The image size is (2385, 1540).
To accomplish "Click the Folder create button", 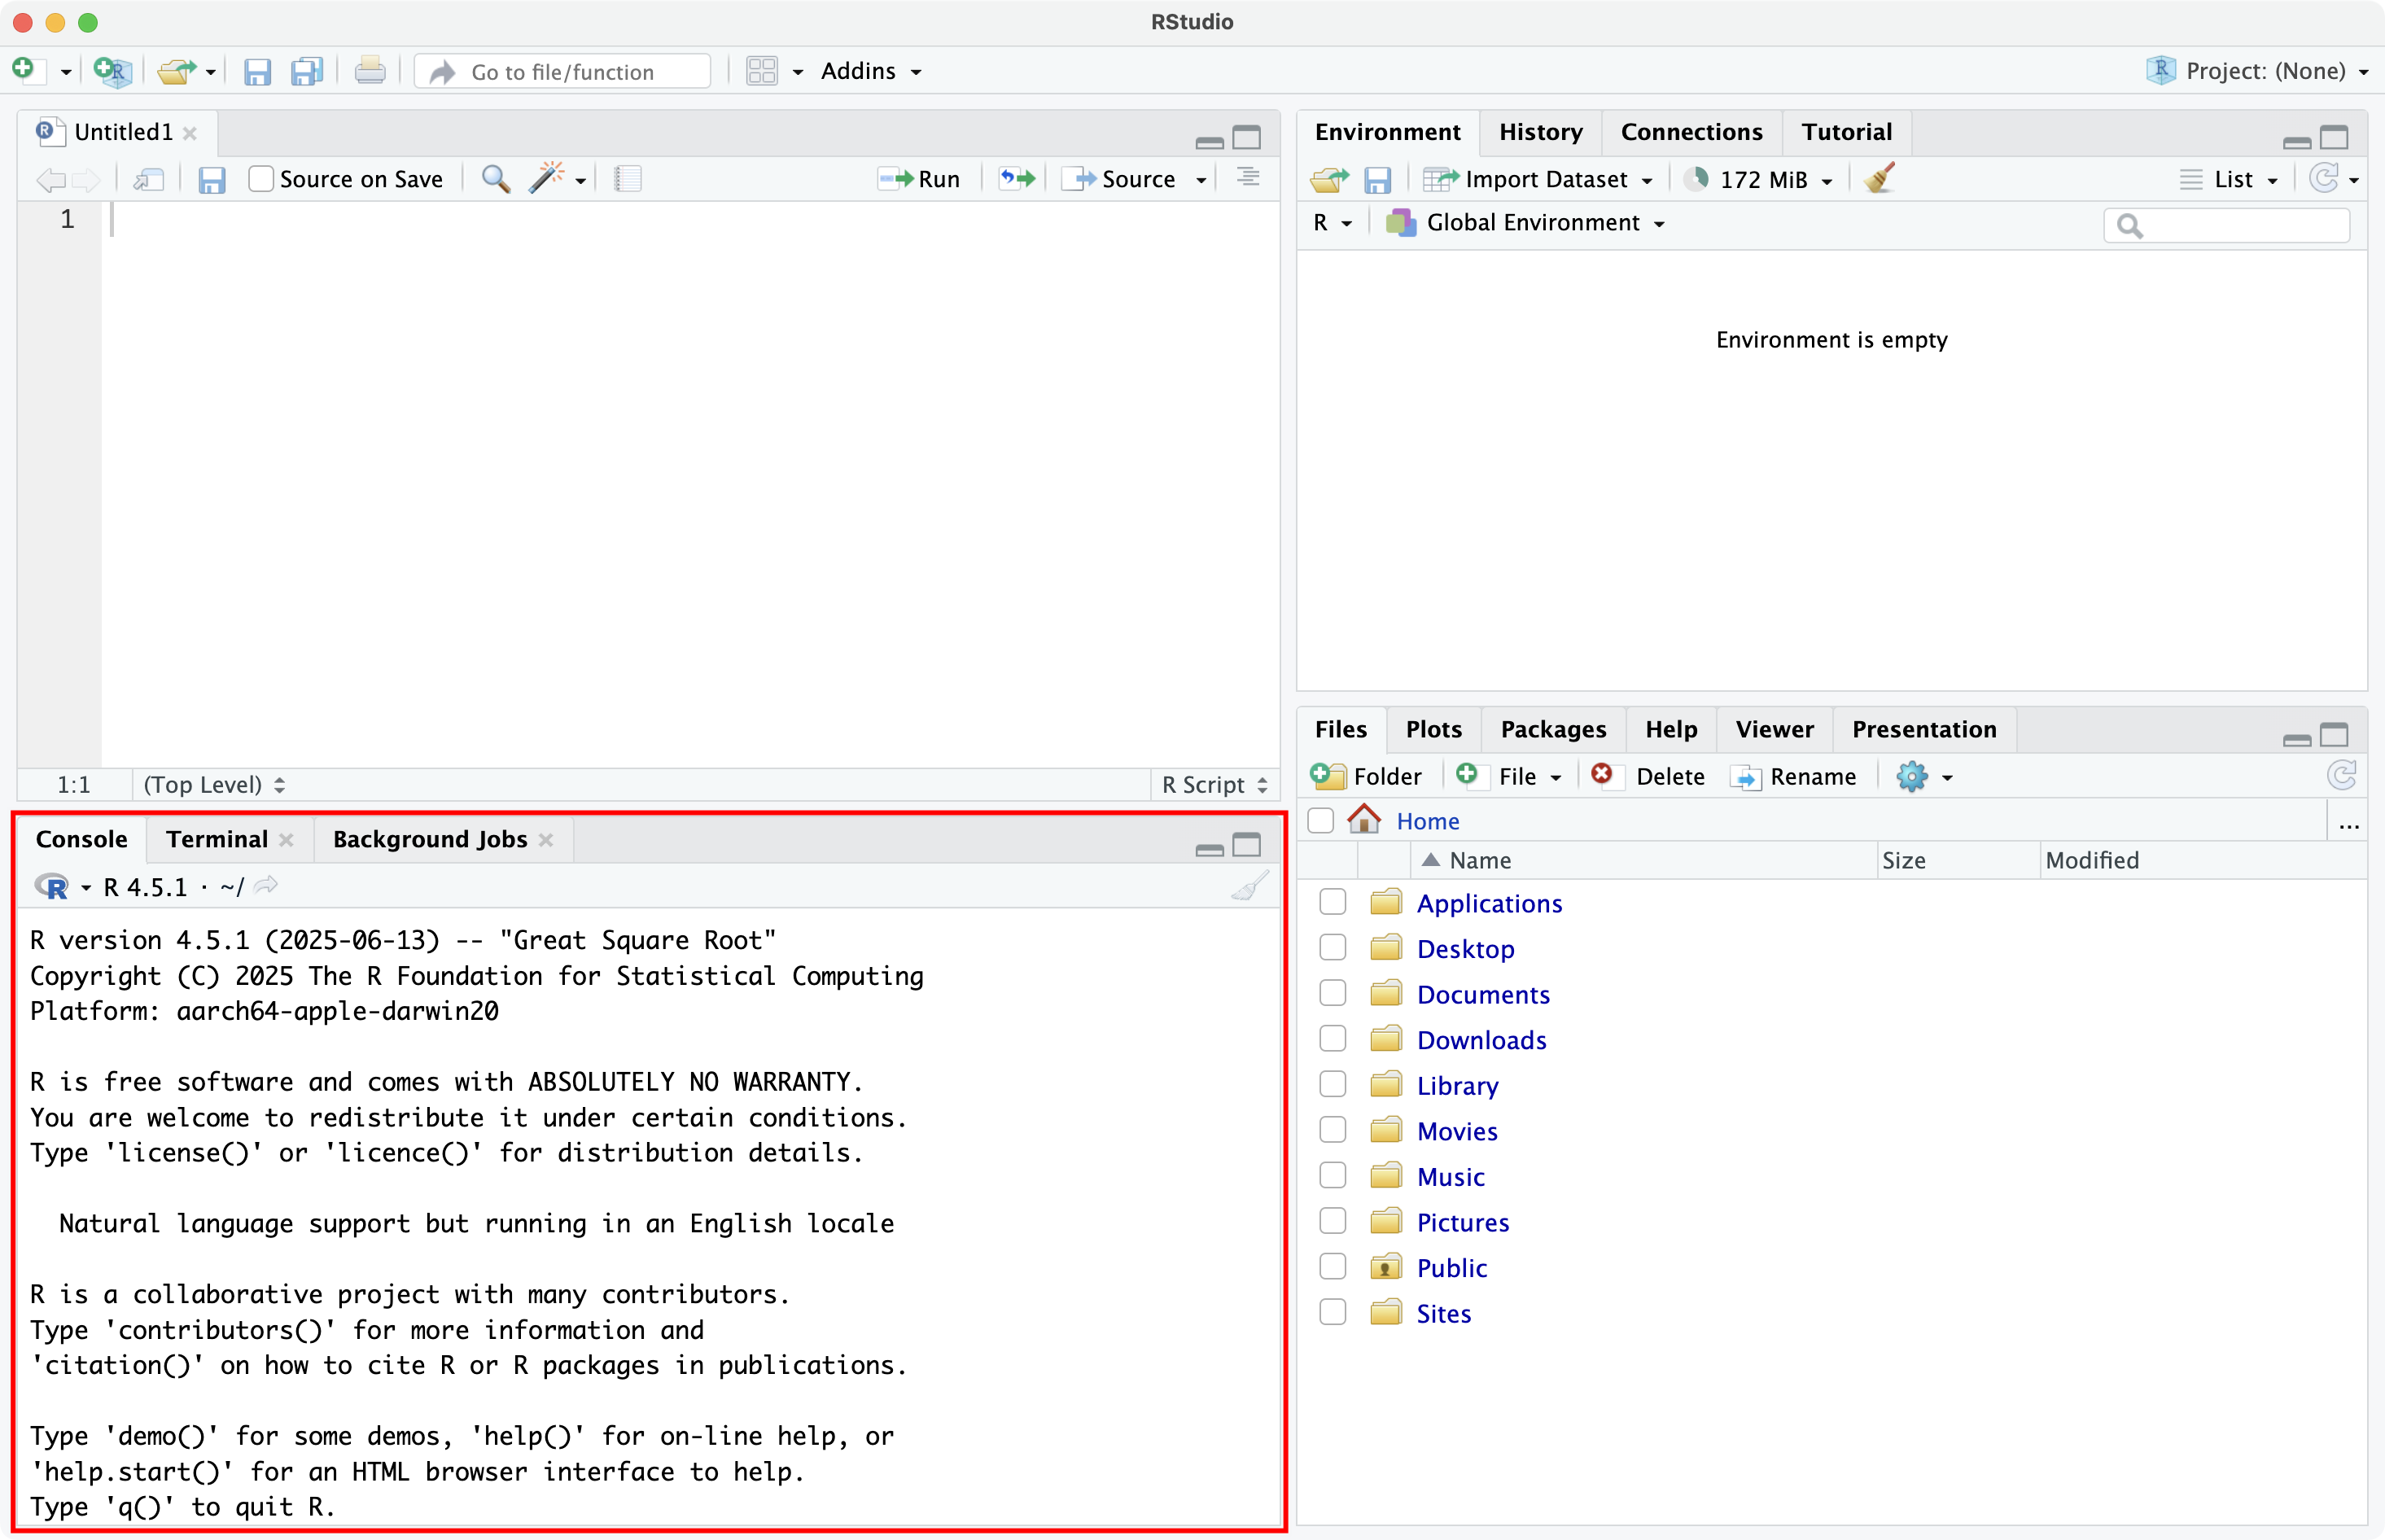I will tap(1366, 776).
